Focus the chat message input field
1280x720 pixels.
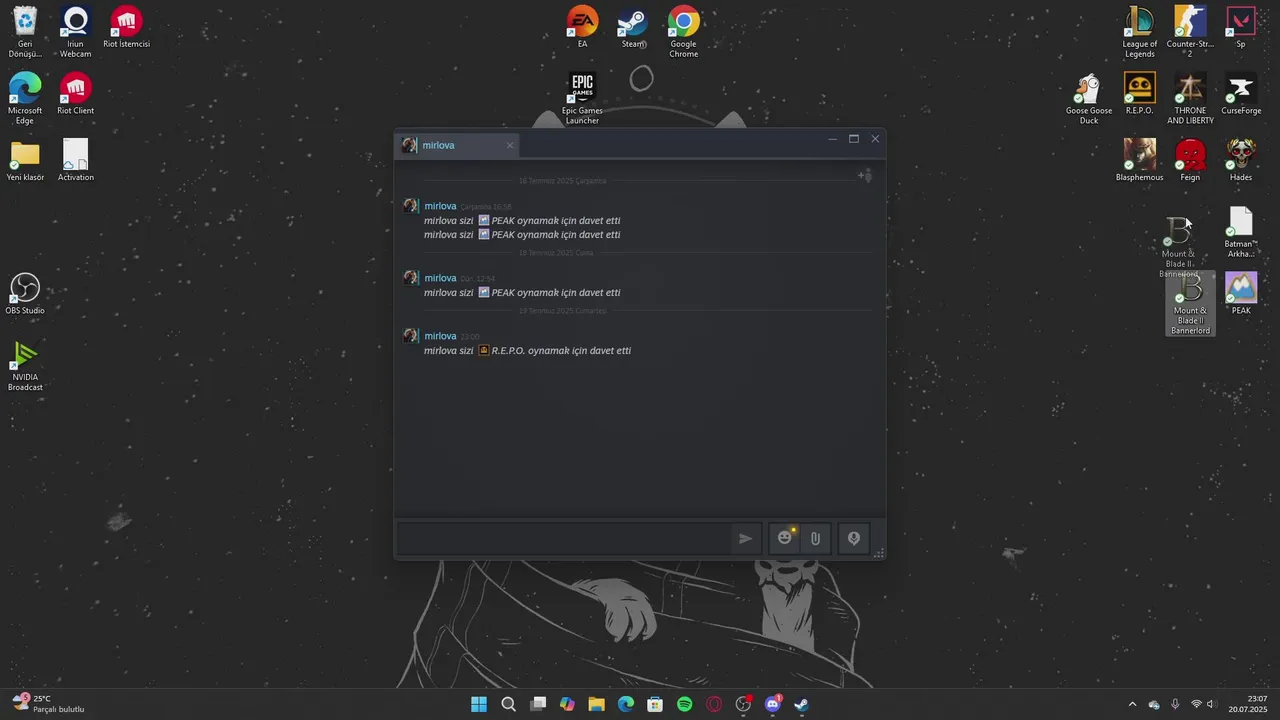pos(565,538)
